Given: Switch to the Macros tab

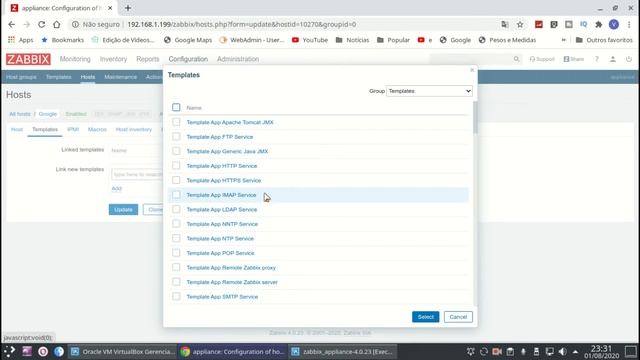Looking at the screenshot, I should click(x=97, y=129).
